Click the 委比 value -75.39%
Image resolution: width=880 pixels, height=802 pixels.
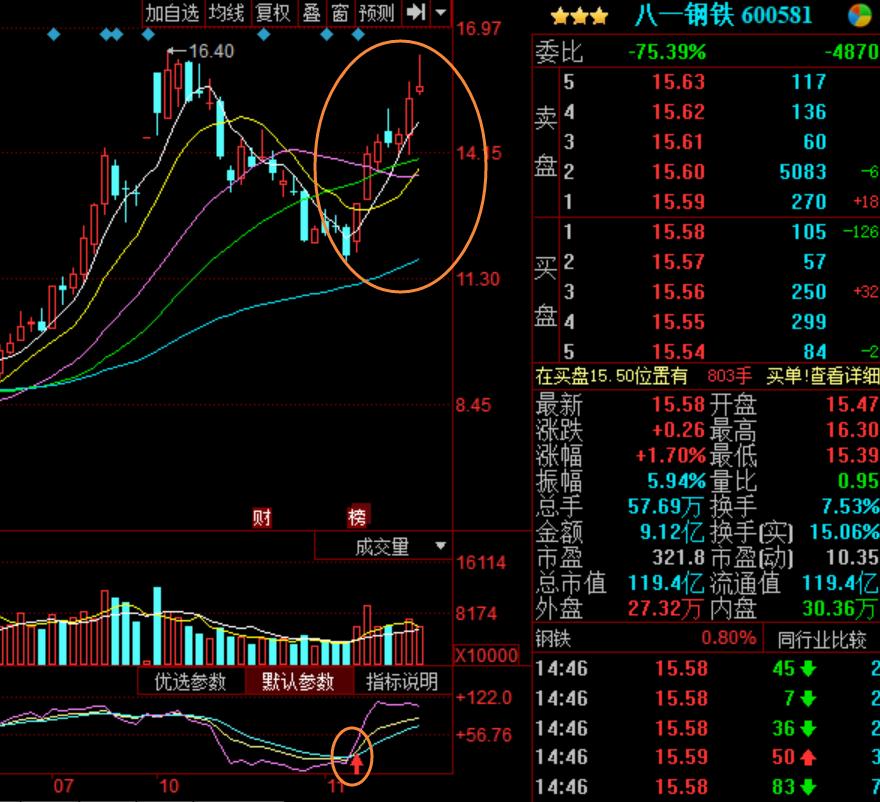coord(667,52)
